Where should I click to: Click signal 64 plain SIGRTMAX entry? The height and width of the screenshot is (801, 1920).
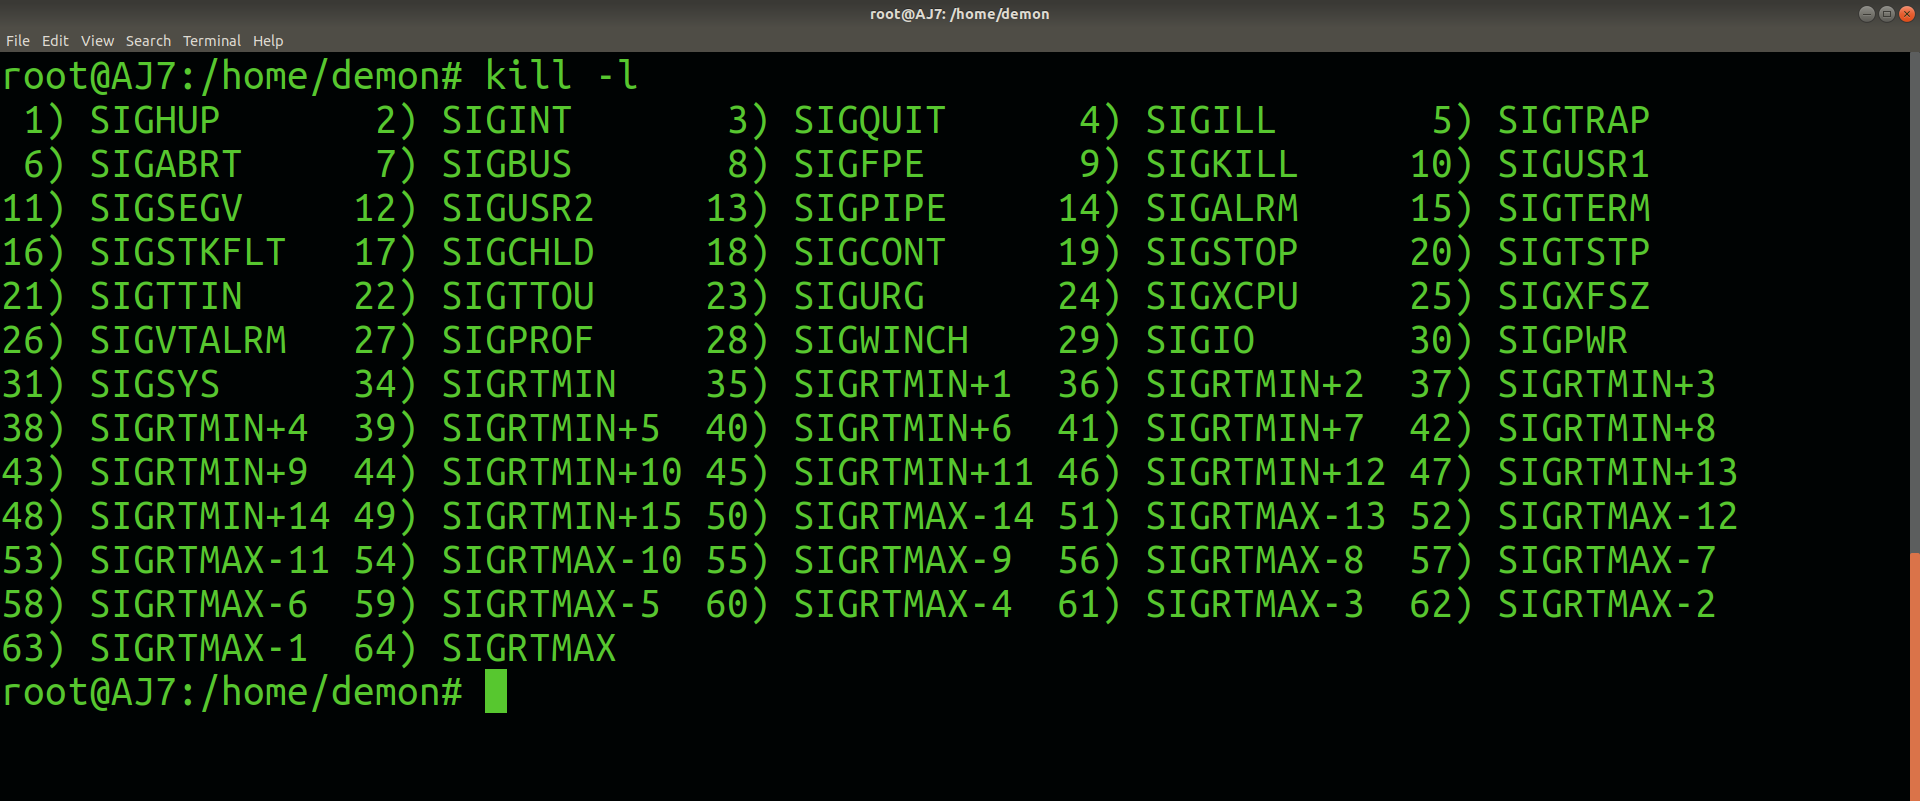click(x=529, y=648)
